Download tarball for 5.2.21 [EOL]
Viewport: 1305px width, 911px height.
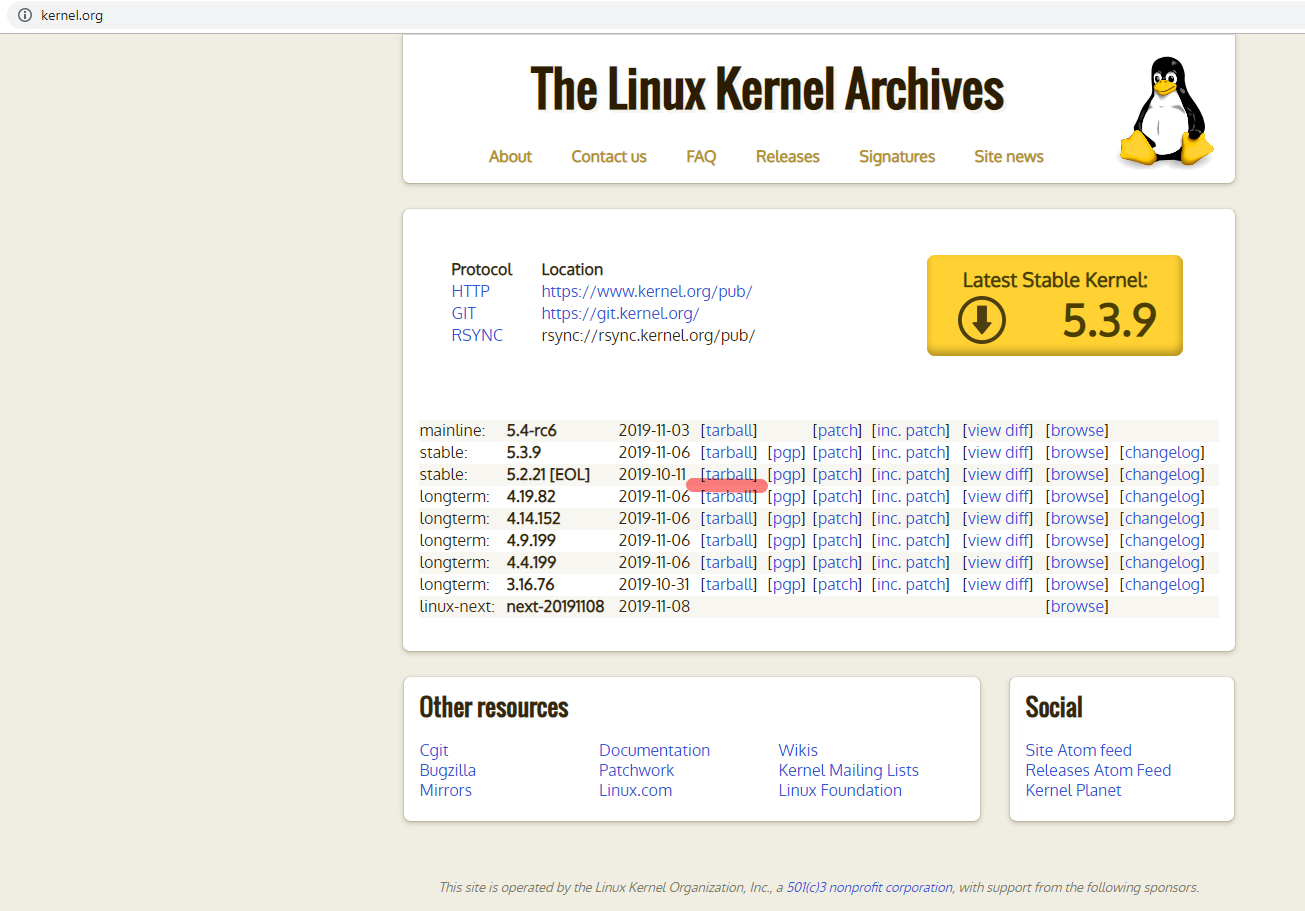[x=729, y=474]
